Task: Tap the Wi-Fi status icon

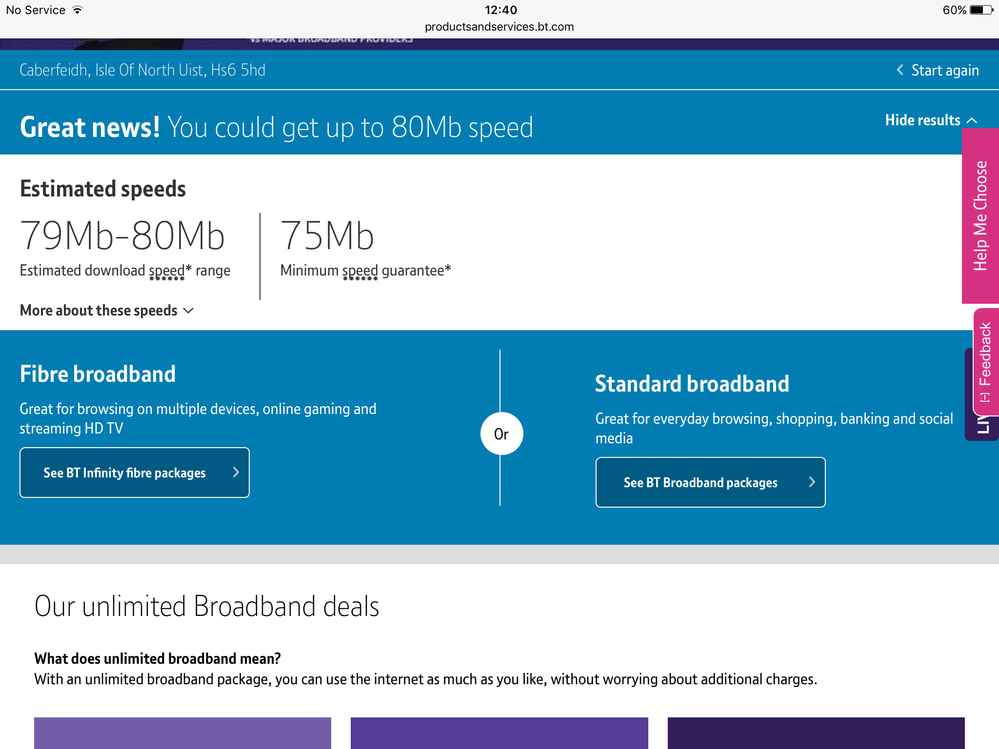Action: click(x=77, y=10)
